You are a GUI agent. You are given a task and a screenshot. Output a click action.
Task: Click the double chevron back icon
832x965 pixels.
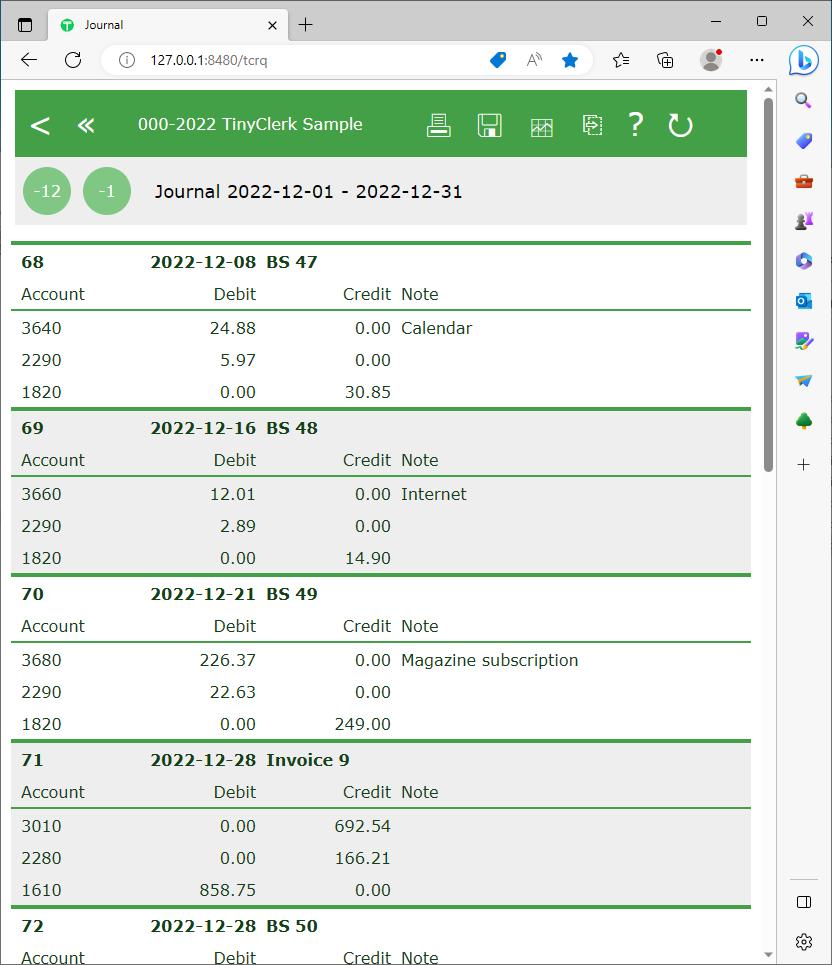(86, 125)
